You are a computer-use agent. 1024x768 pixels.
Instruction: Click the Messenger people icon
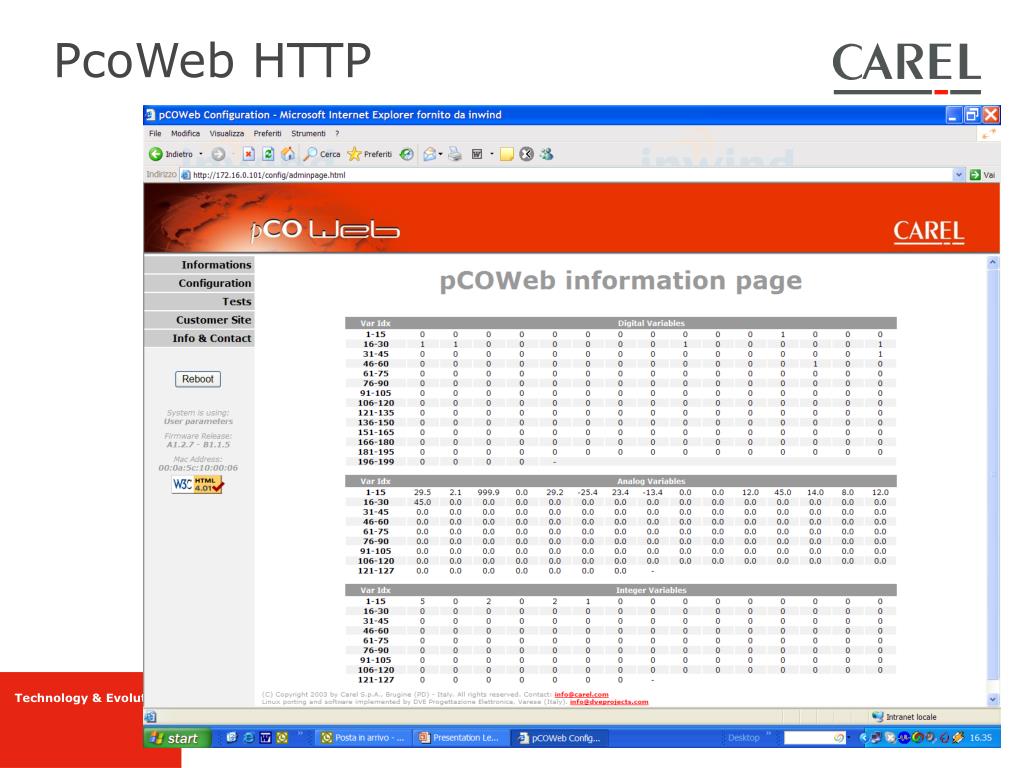[x=547, y=154]
